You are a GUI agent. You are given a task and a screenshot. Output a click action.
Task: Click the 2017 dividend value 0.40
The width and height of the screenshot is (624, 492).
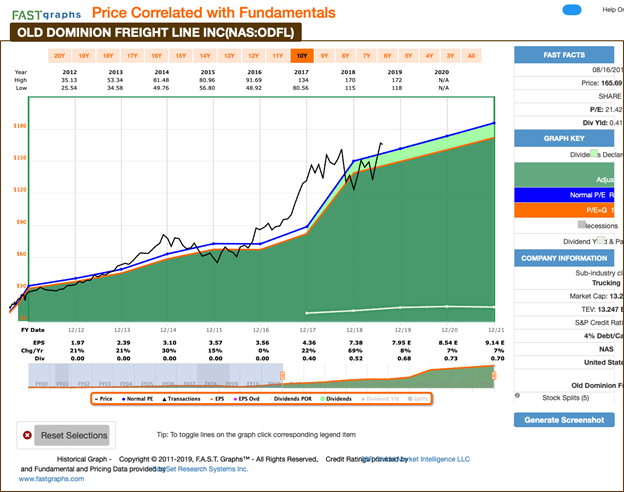309,359
